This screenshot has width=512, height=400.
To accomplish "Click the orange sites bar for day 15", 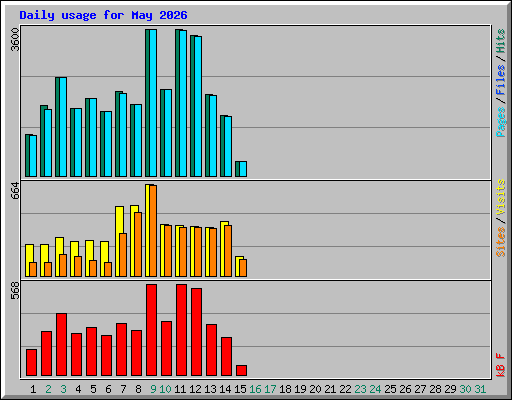I will click(243, 268).
